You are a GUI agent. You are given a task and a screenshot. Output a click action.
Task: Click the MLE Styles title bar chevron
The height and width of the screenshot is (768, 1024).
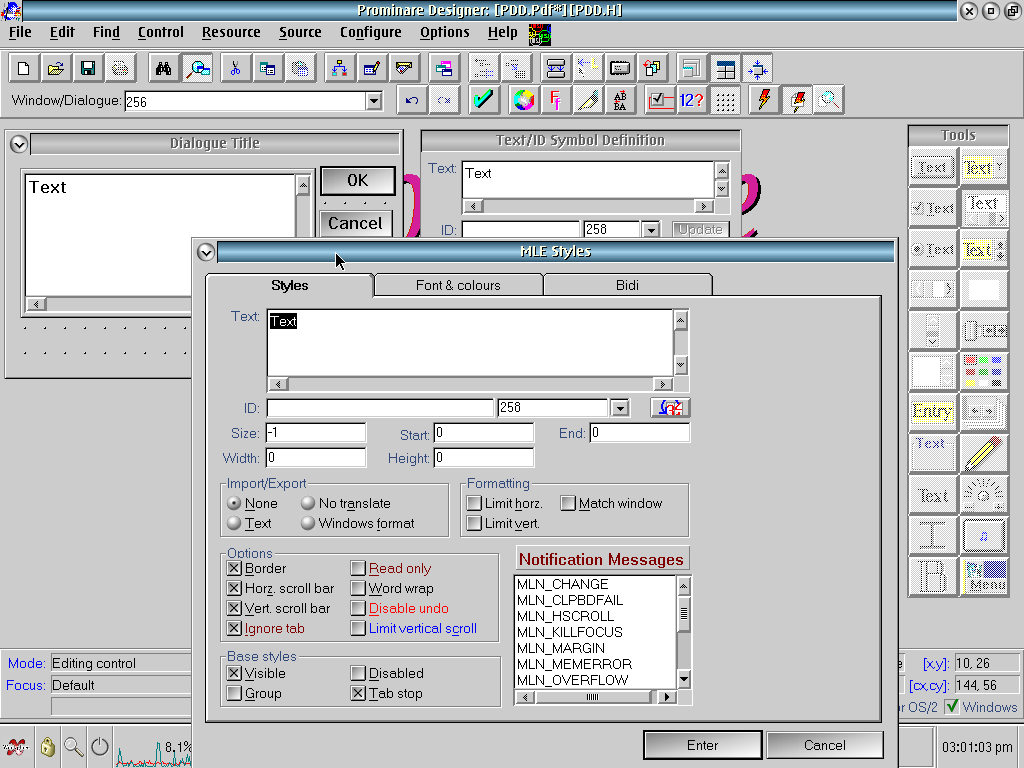coord(206,252)
